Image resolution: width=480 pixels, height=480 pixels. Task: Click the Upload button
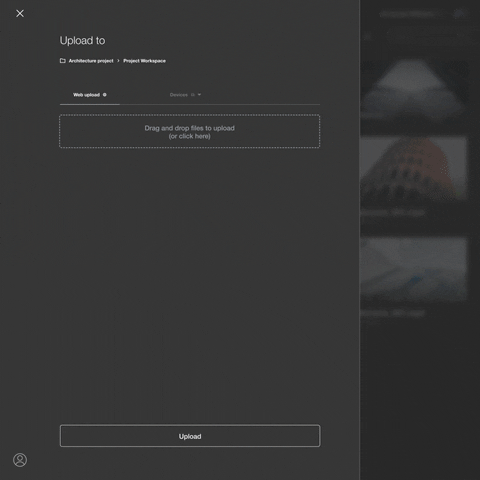tap(190, 436)
